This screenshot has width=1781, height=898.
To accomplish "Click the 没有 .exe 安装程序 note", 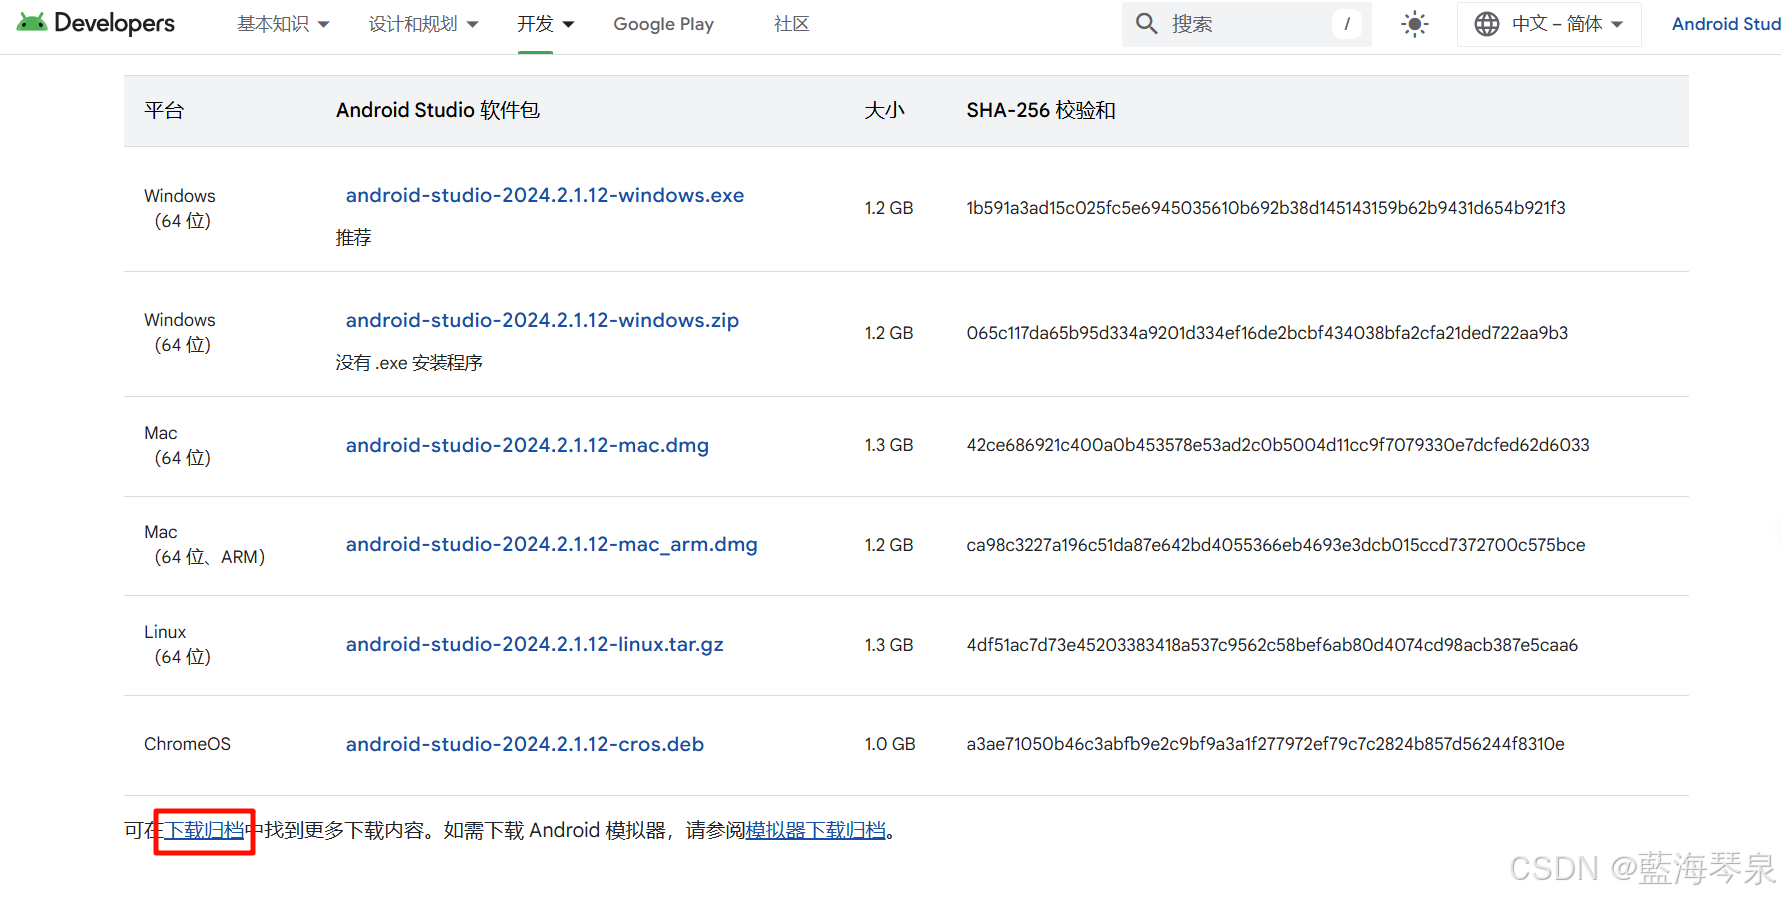I will tap(409, 363).
